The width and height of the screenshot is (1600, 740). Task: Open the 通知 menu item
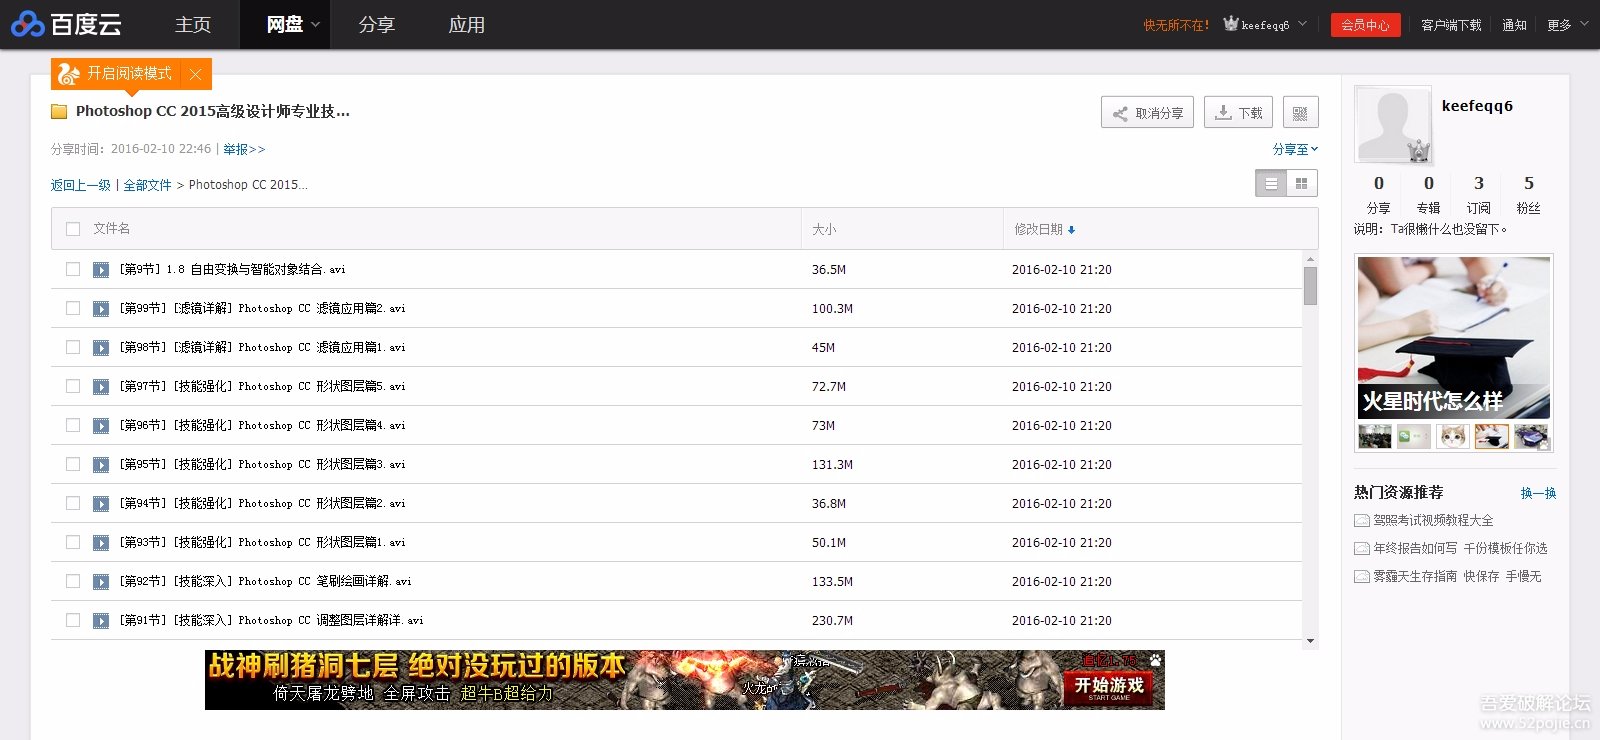(x=1514, y=25)
